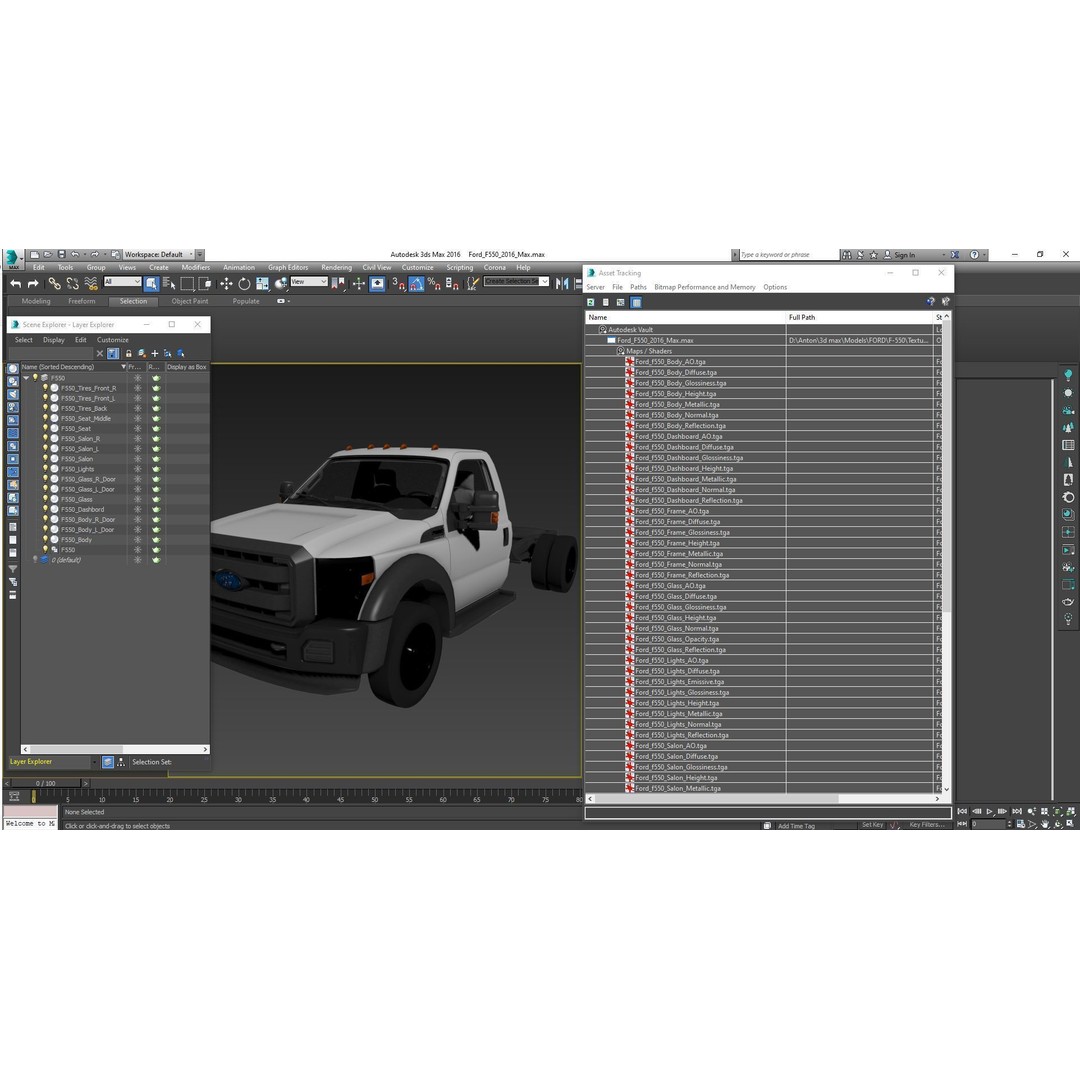1080x1080 pixels.
Task: Open the Create Selection Set dropdown
Action: (x=516, y=282)
